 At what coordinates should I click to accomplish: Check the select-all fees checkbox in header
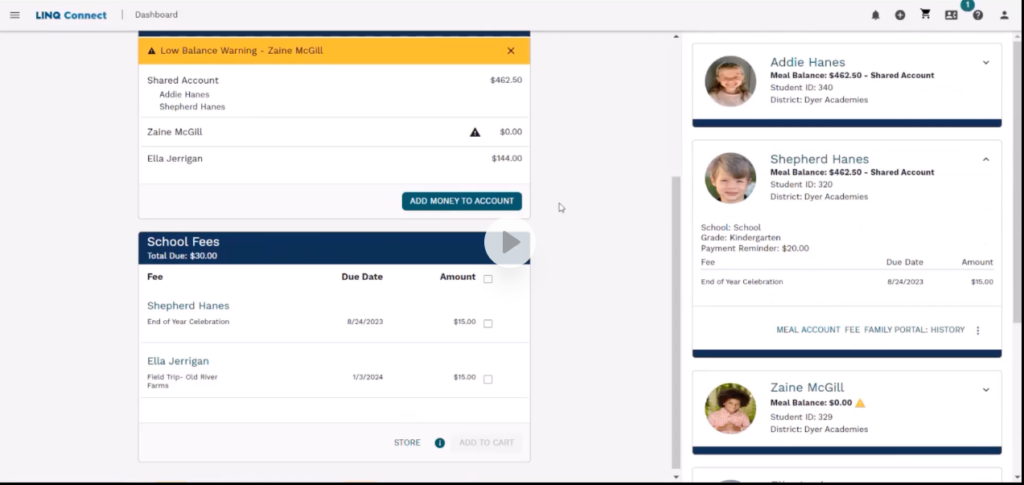(488, 279)
